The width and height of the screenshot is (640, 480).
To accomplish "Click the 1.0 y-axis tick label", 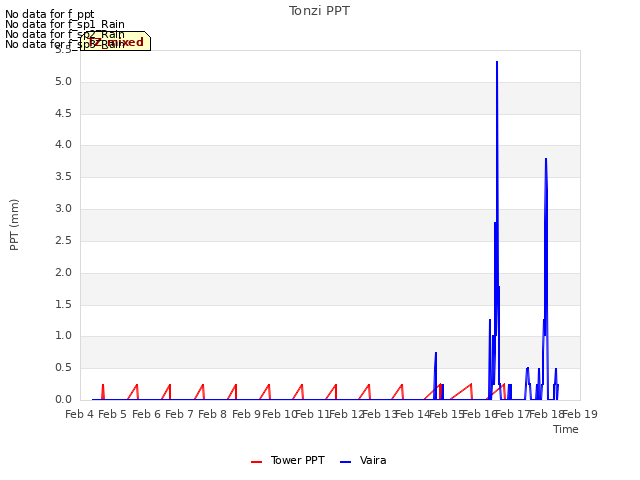I will click(x=63, y=336).
